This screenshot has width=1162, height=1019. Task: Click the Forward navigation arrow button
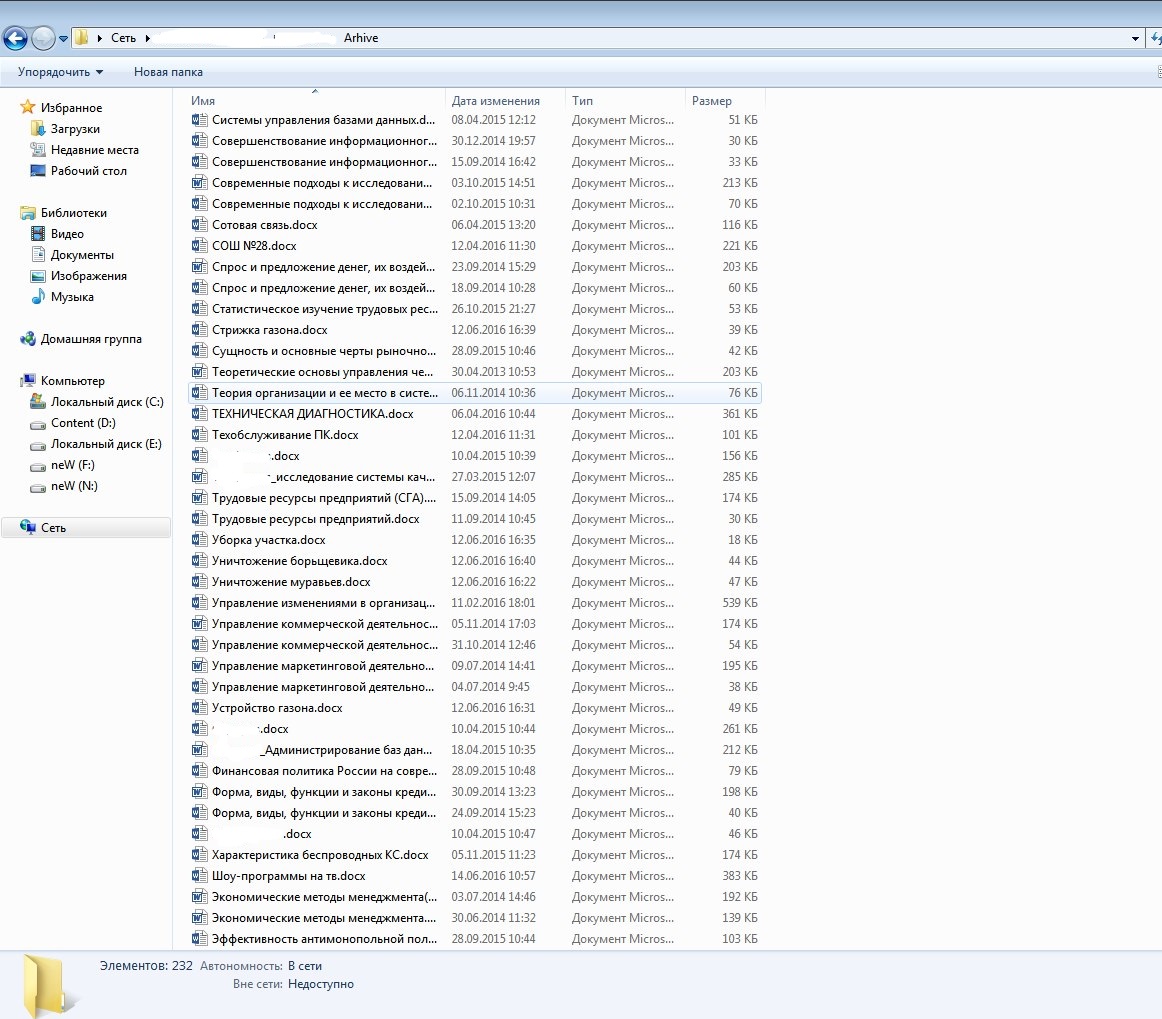coord(43,38)
